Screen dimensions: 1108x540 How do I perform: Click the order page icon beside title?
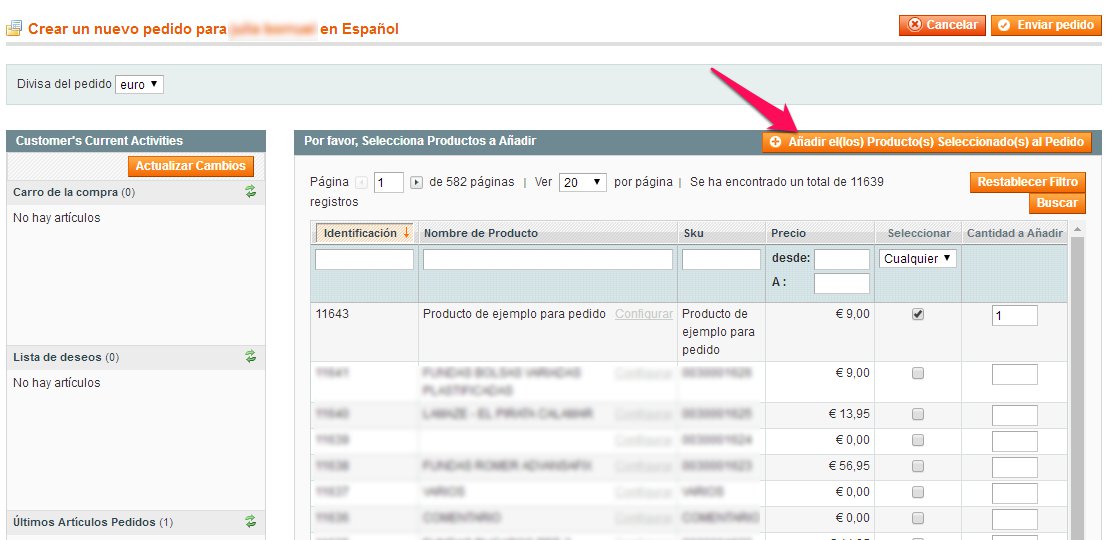[14, 29]
